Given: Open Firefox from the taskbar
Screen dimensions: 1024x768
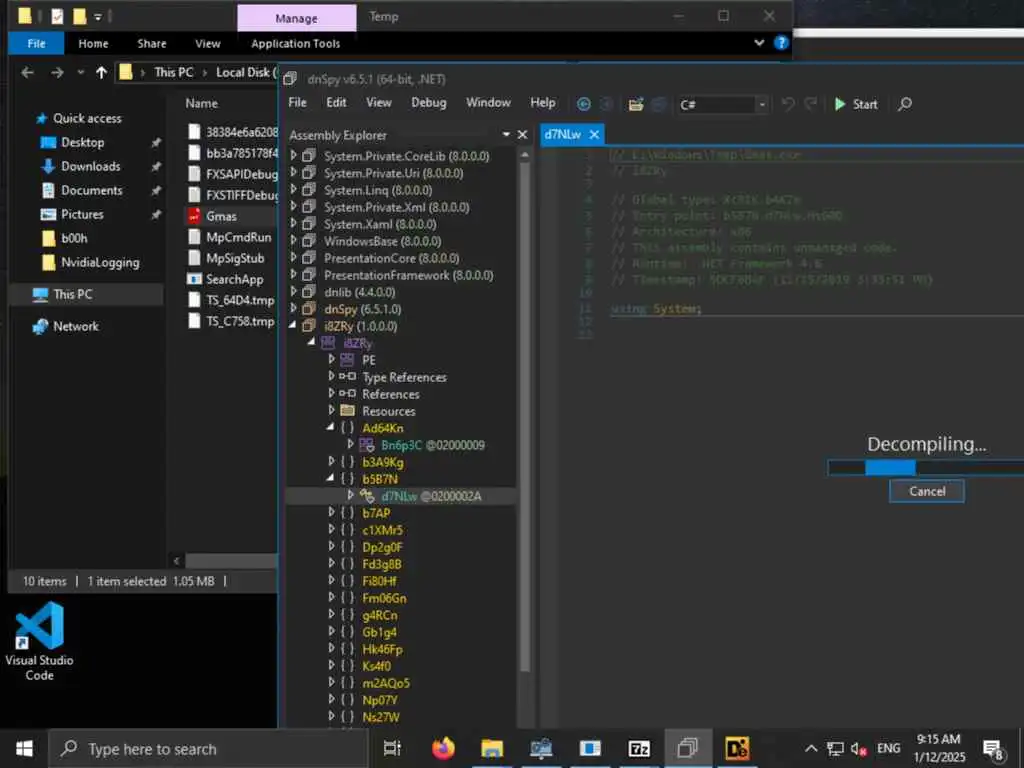Looking at the screenshot, I should click(443, 748).
